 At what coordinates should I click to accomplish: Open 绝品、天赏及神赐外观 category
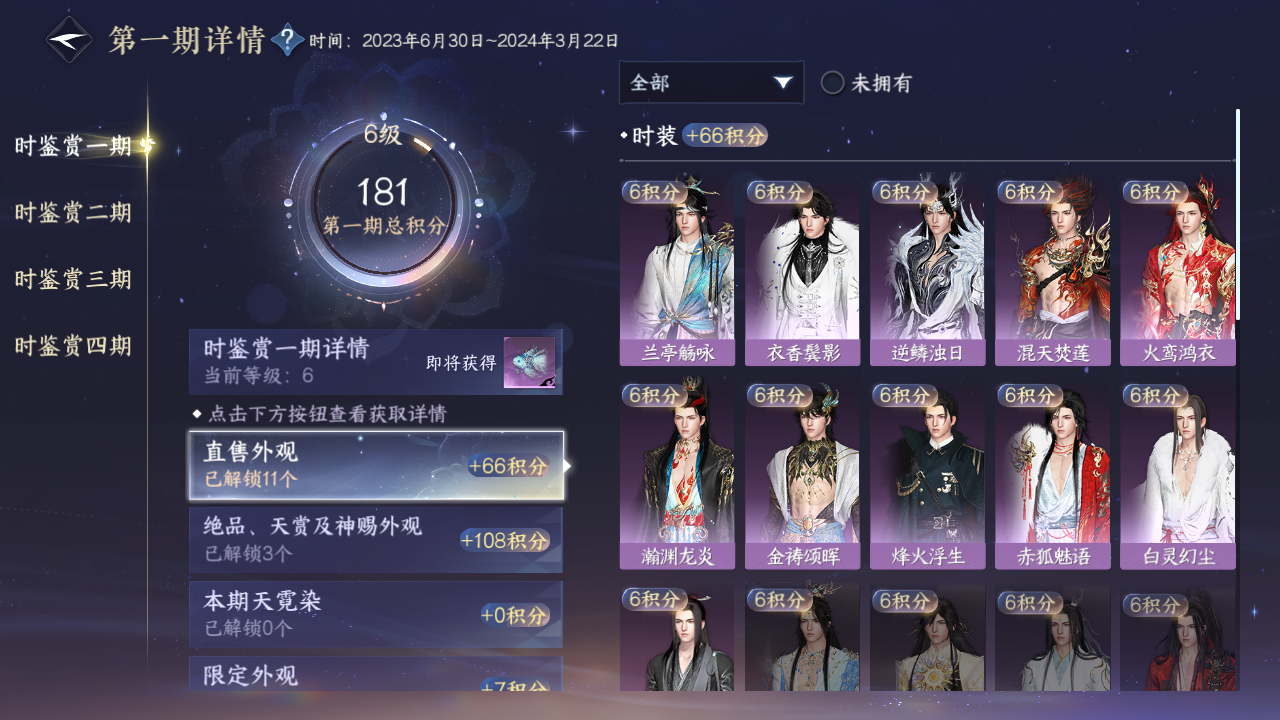point(376,540)
